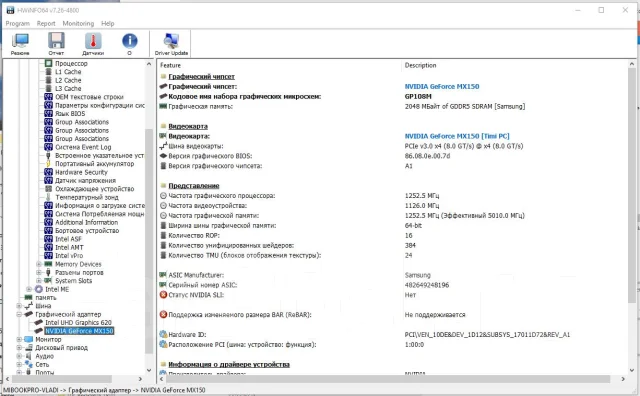Click the Hardware Security icon

49,172
